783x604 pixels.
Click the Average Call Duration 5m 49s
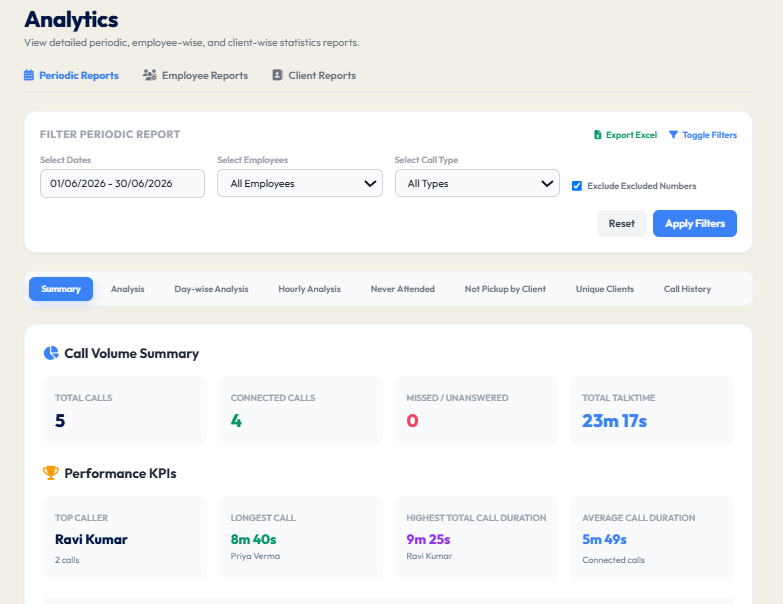tap(604, 539)
